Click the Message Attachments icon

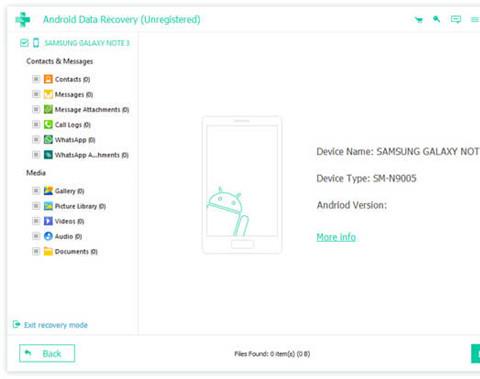(48, 109)
